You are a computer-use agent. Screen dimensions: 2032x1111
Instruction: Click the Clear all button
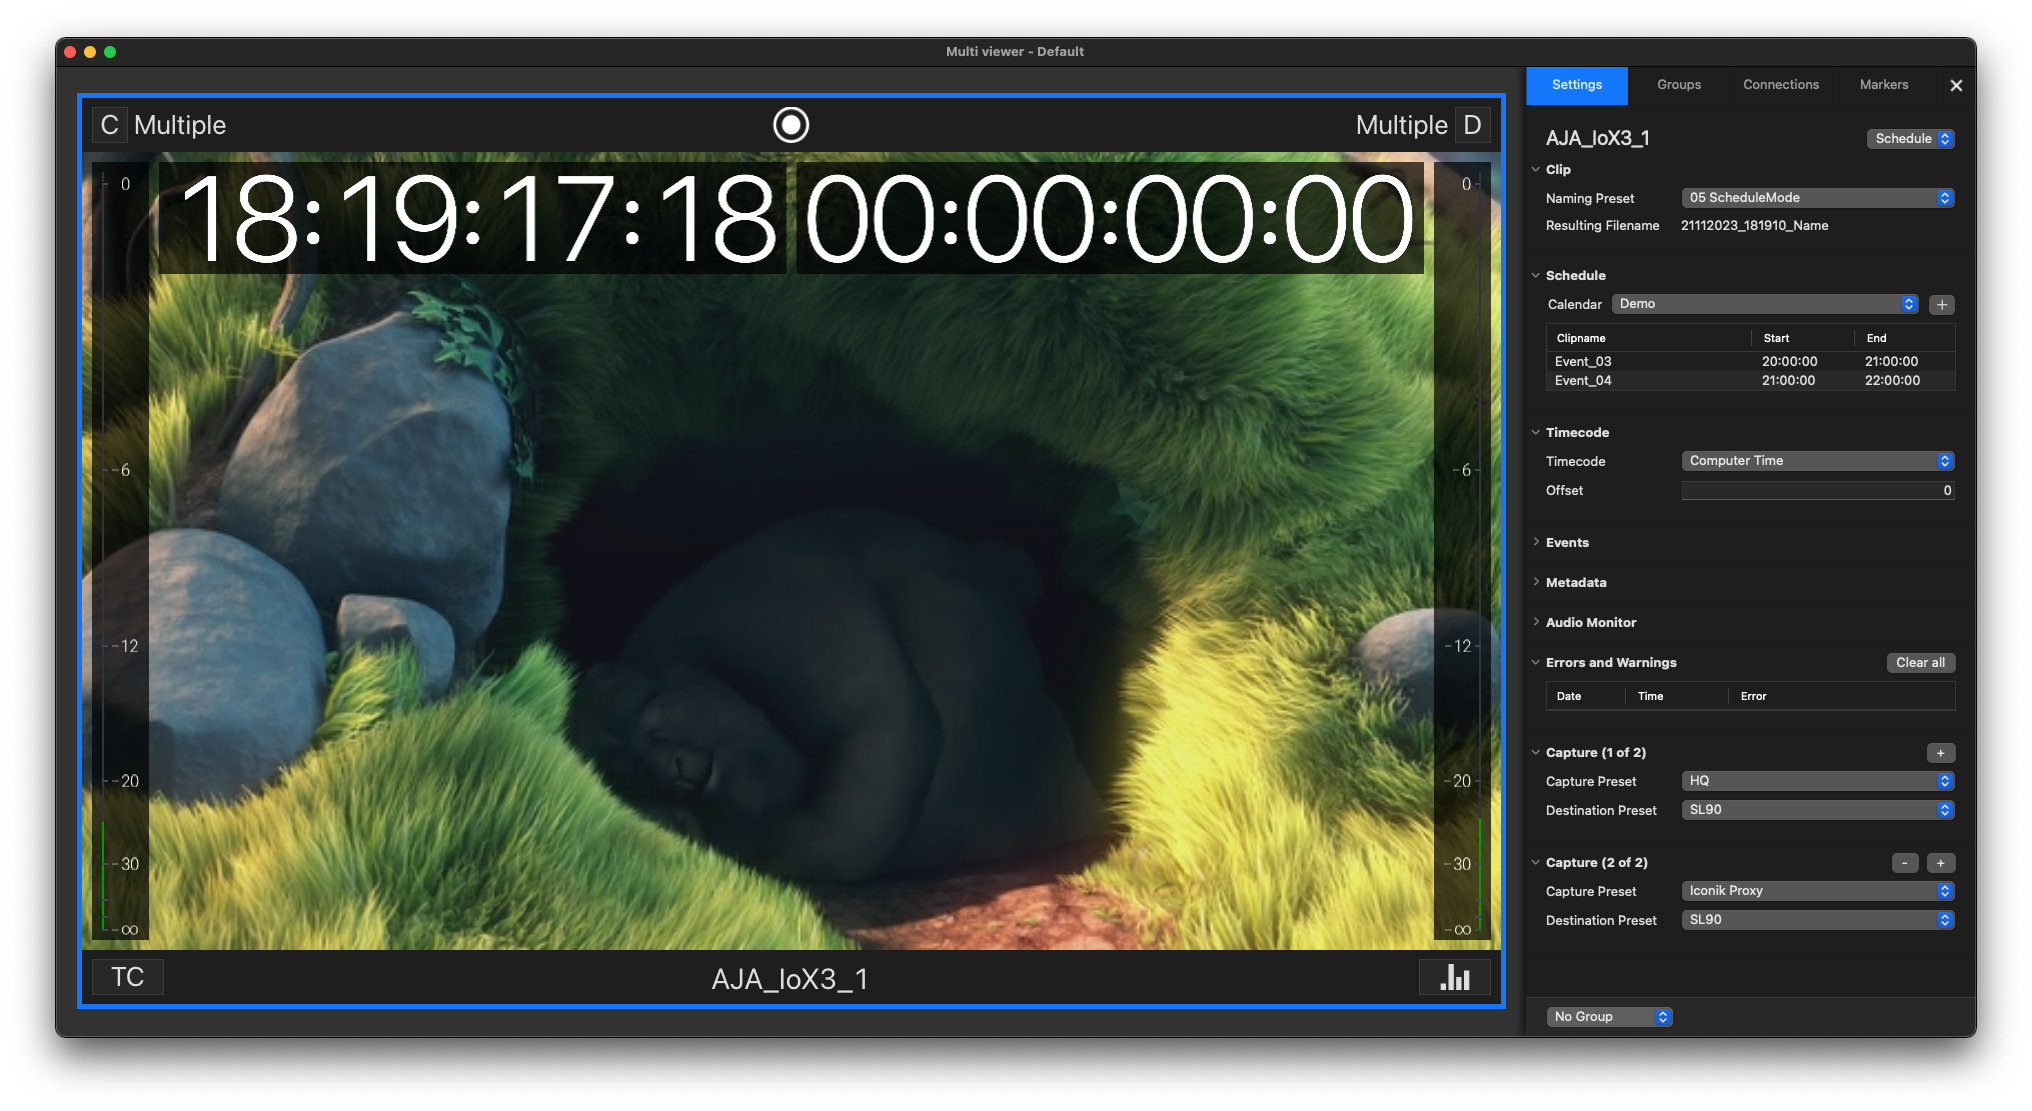(x=1920, y=663)
